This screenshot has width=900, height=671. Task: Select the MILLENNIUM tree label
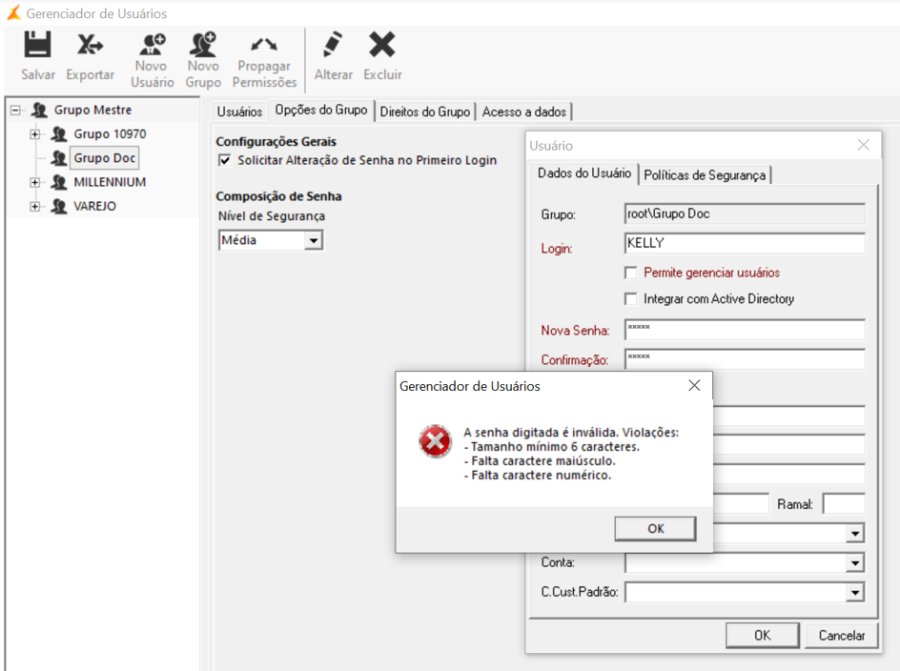point(110,182)
